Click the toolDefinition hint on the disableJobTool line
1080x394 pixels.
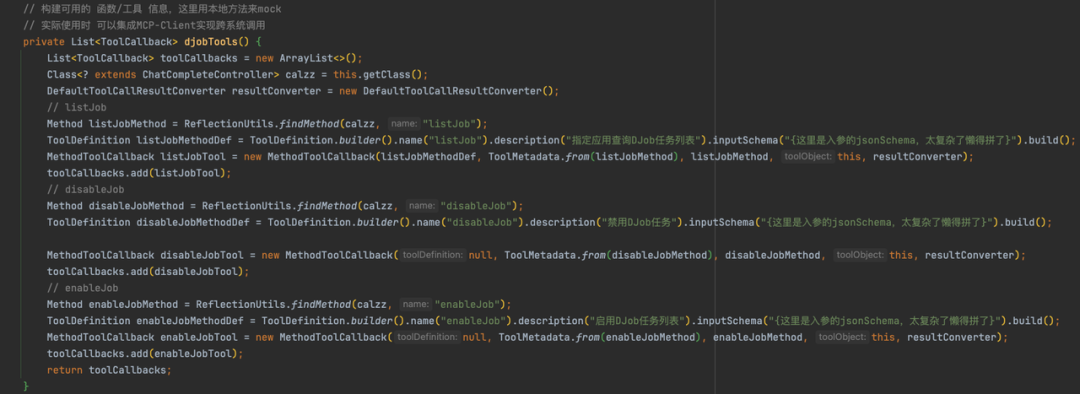click(x=433, y=255)
